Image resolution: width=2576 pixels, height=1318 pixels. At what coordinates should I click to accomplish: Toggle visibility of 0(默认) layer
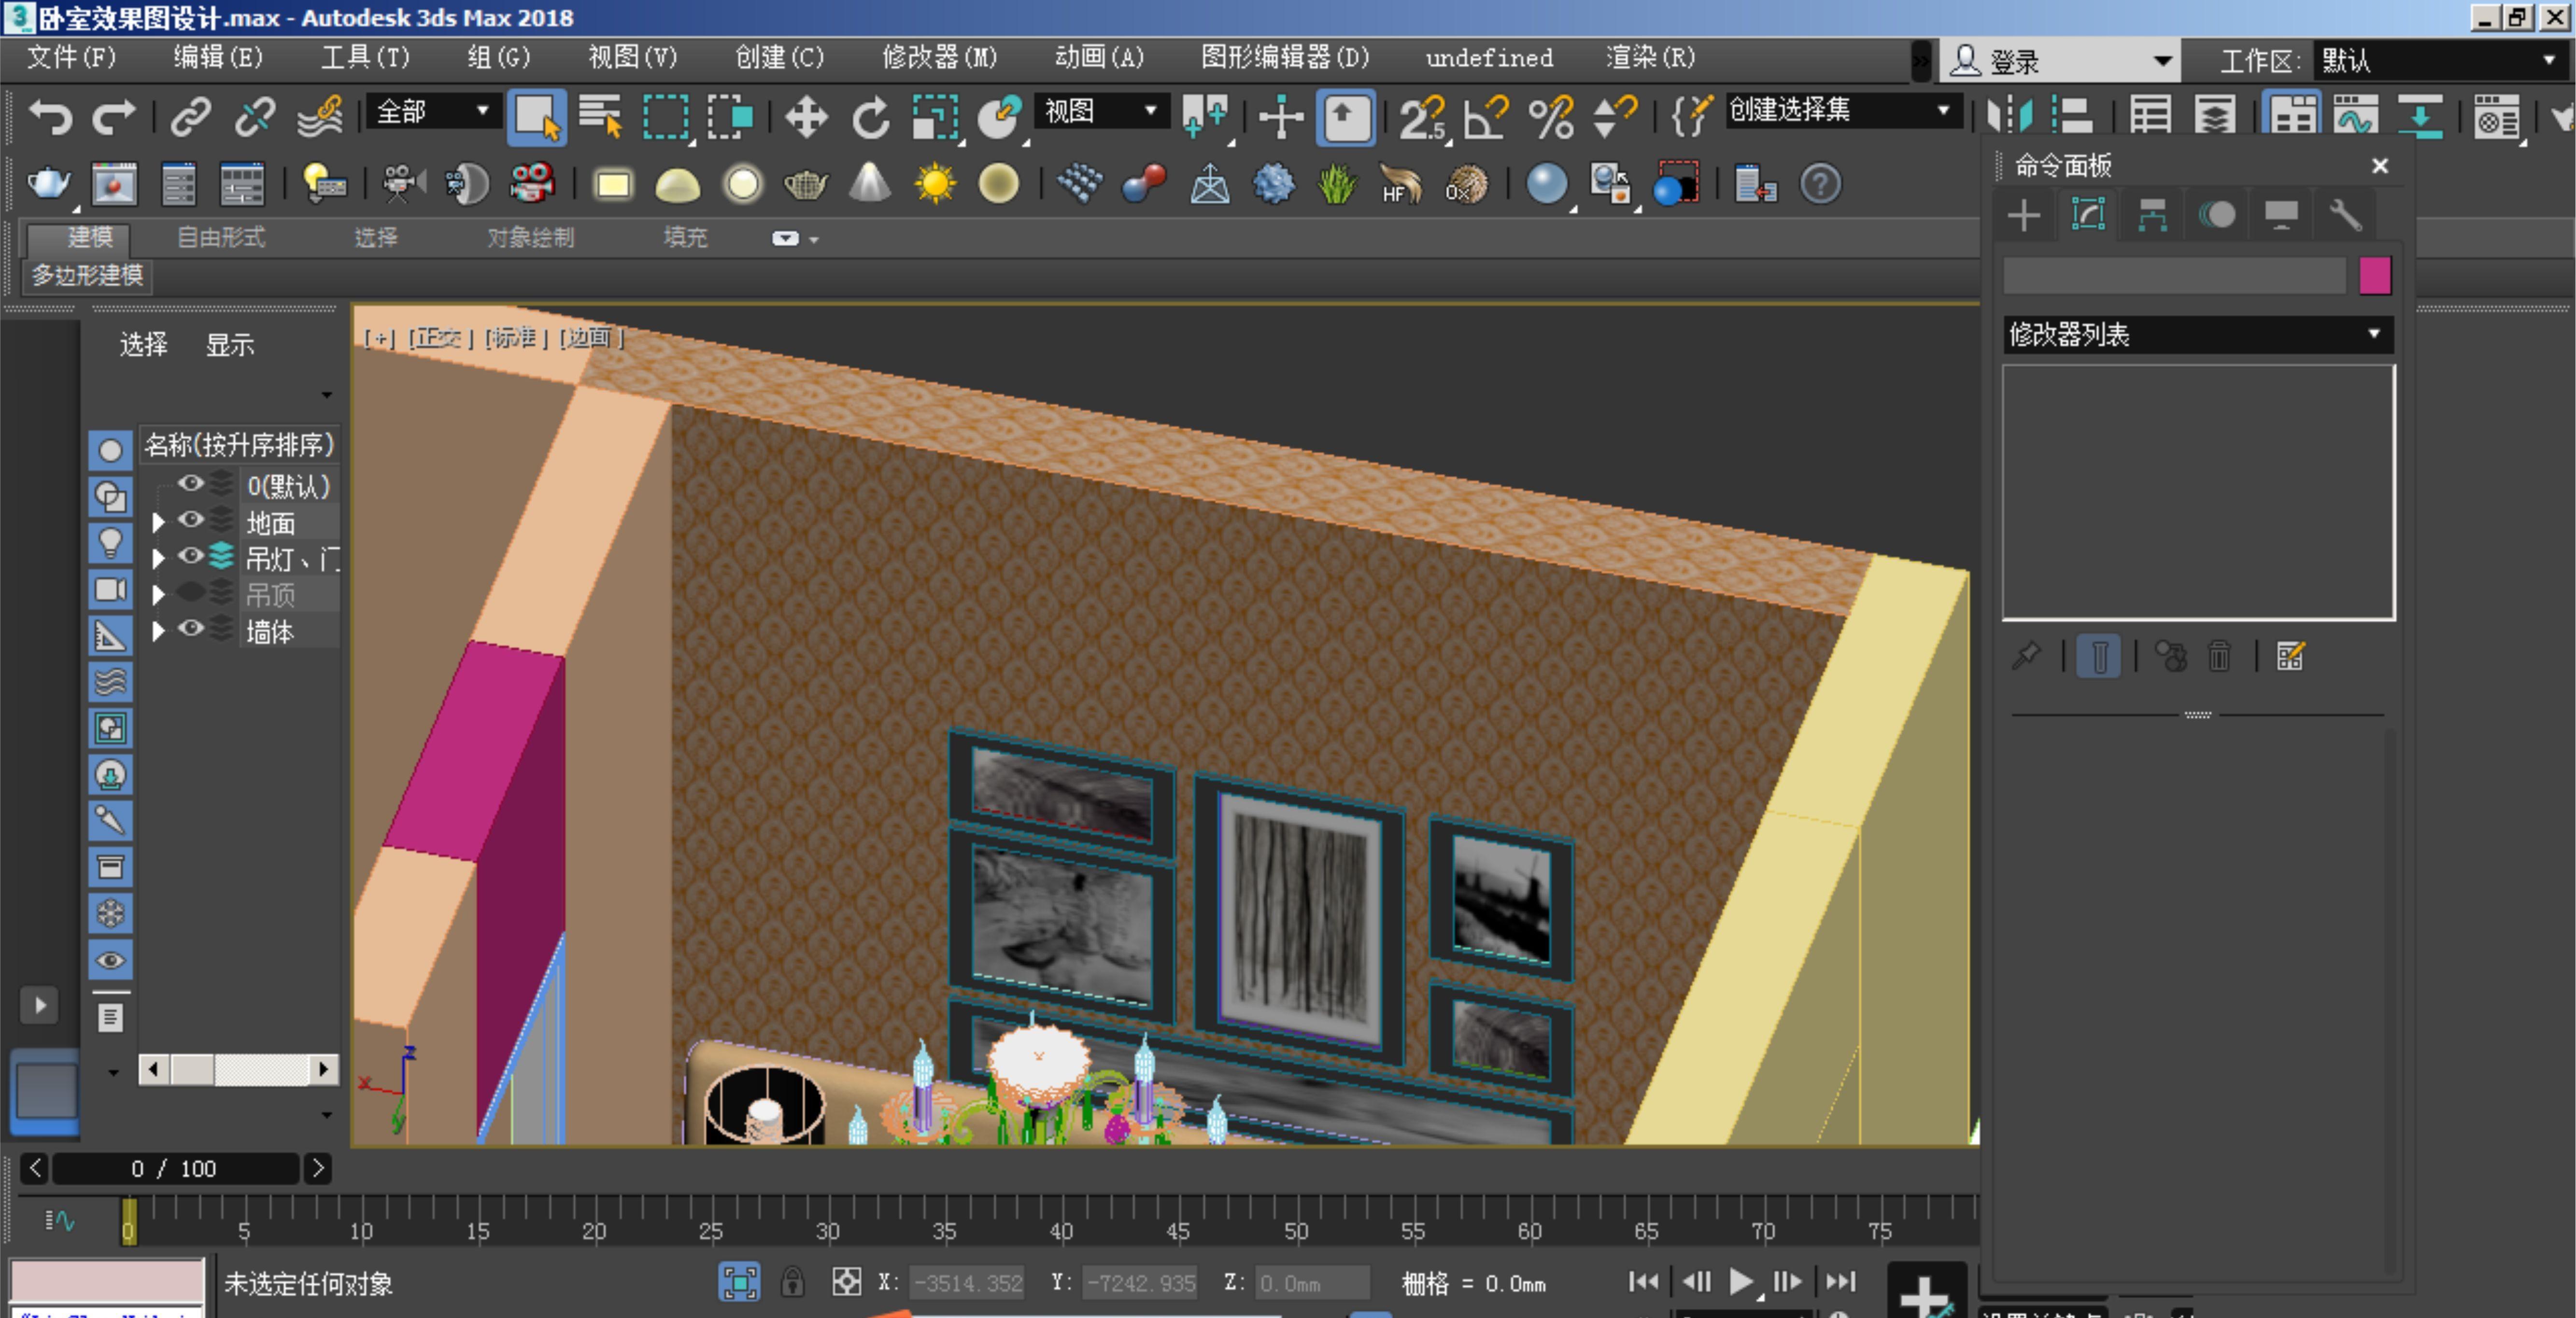tap(190, 484)
